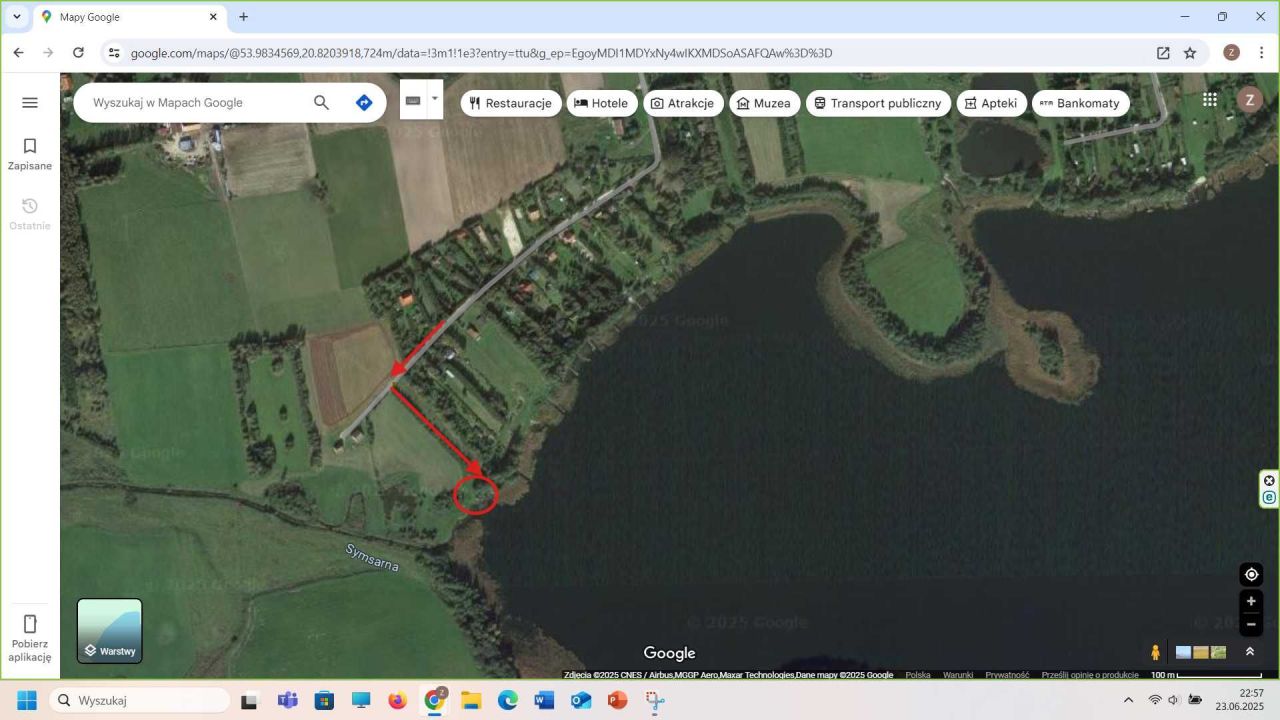
Task: Click the Symsarna river label on map
Action: coord(372,558)
